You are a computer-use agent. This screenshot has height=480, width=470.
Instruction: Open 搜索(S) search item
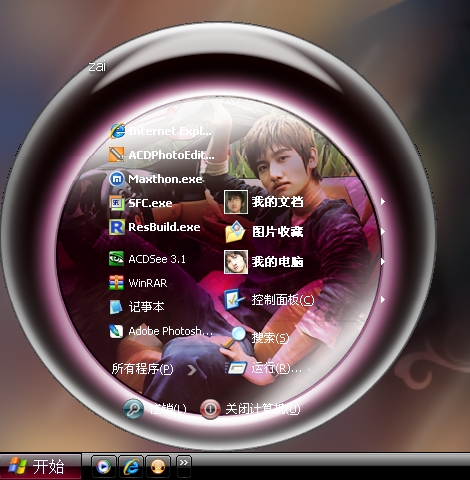[x=256, y=338]
